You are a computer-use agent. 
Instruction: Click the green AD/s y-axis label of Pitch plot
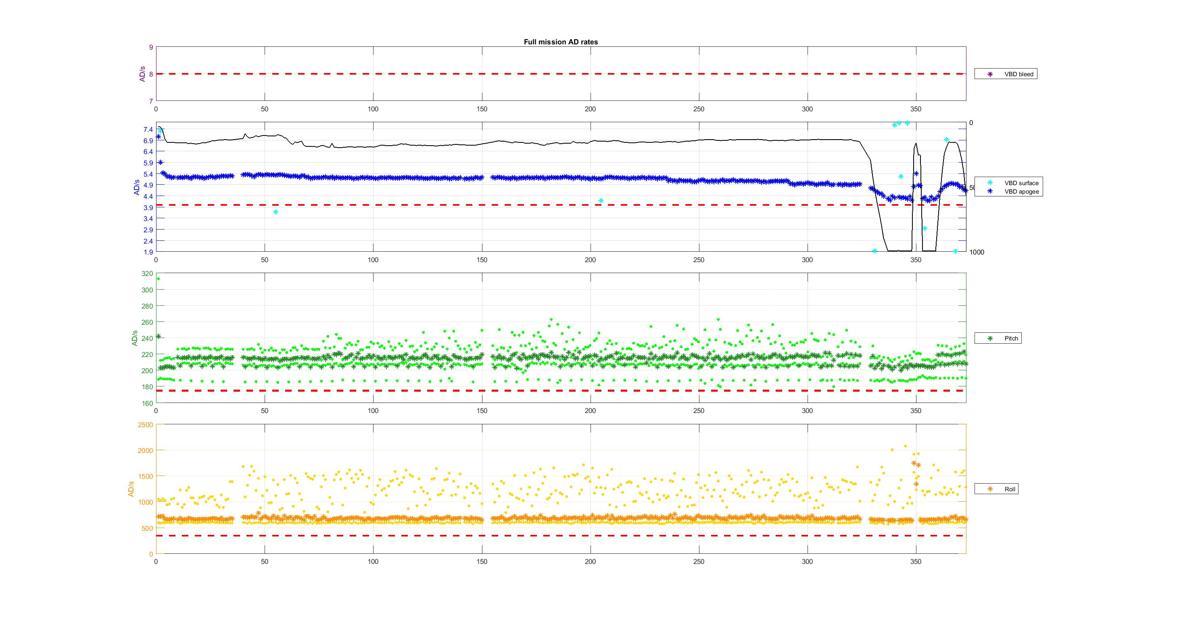[x=133, y=339]
